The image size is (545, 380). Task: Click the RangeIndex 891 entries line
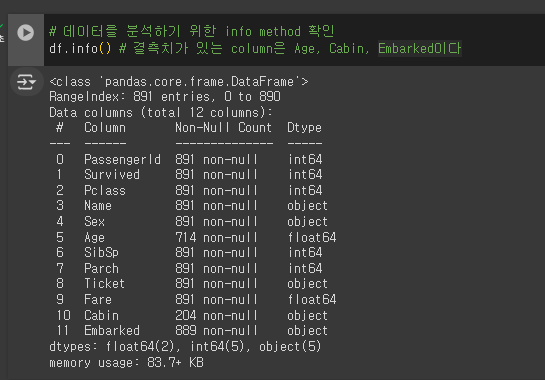(x=165, y=97)
